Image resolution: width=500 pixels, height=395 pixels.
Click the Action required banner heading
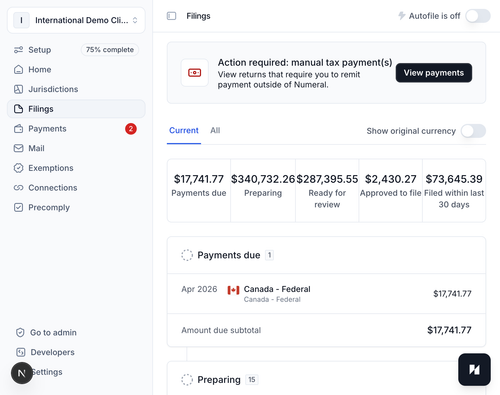click(x=305, y=63)
